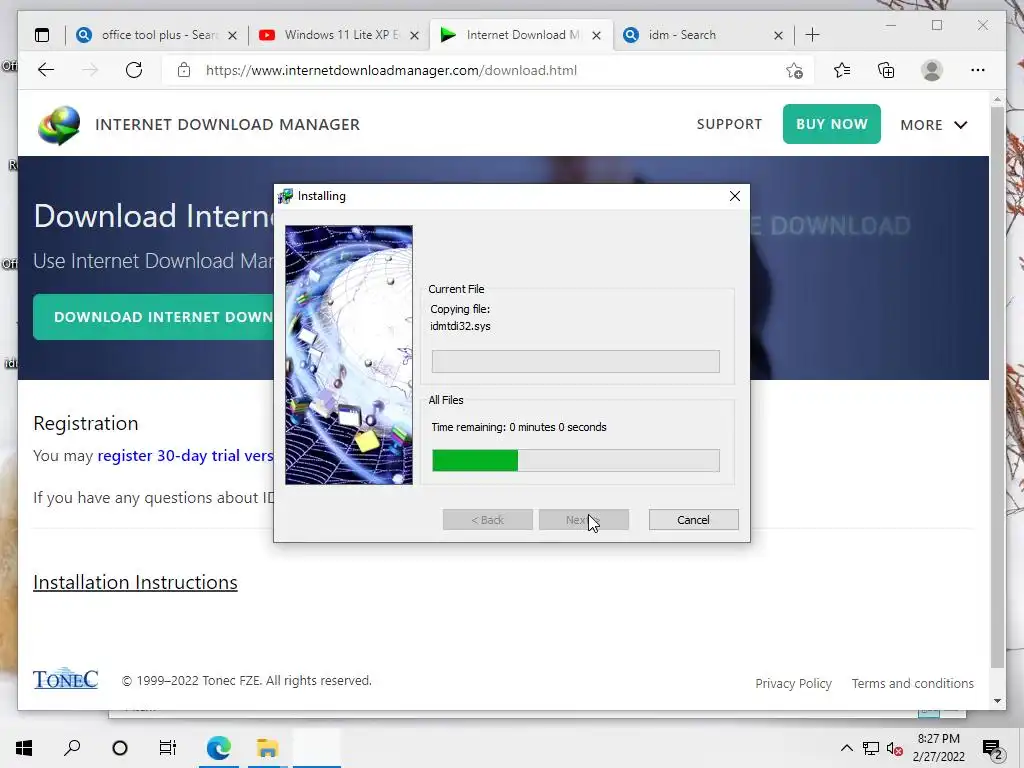Open the Installation Instructions link

(135, 583)
